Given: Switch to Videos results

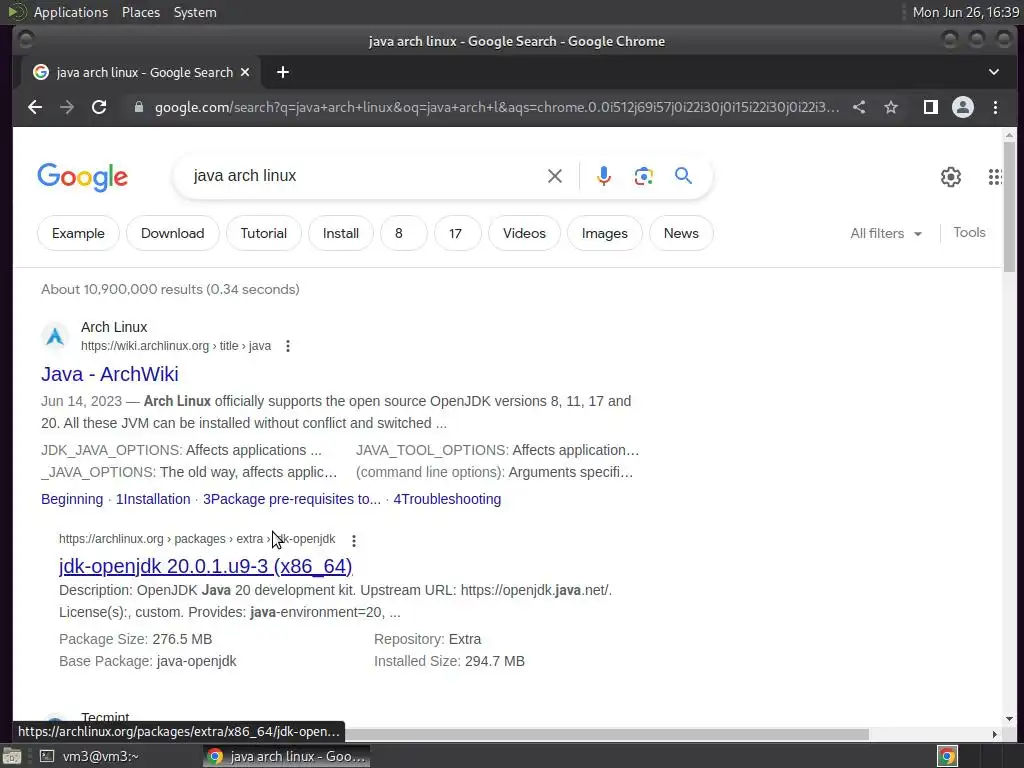Looking at the screenshot, I should (x=524, y=233).
